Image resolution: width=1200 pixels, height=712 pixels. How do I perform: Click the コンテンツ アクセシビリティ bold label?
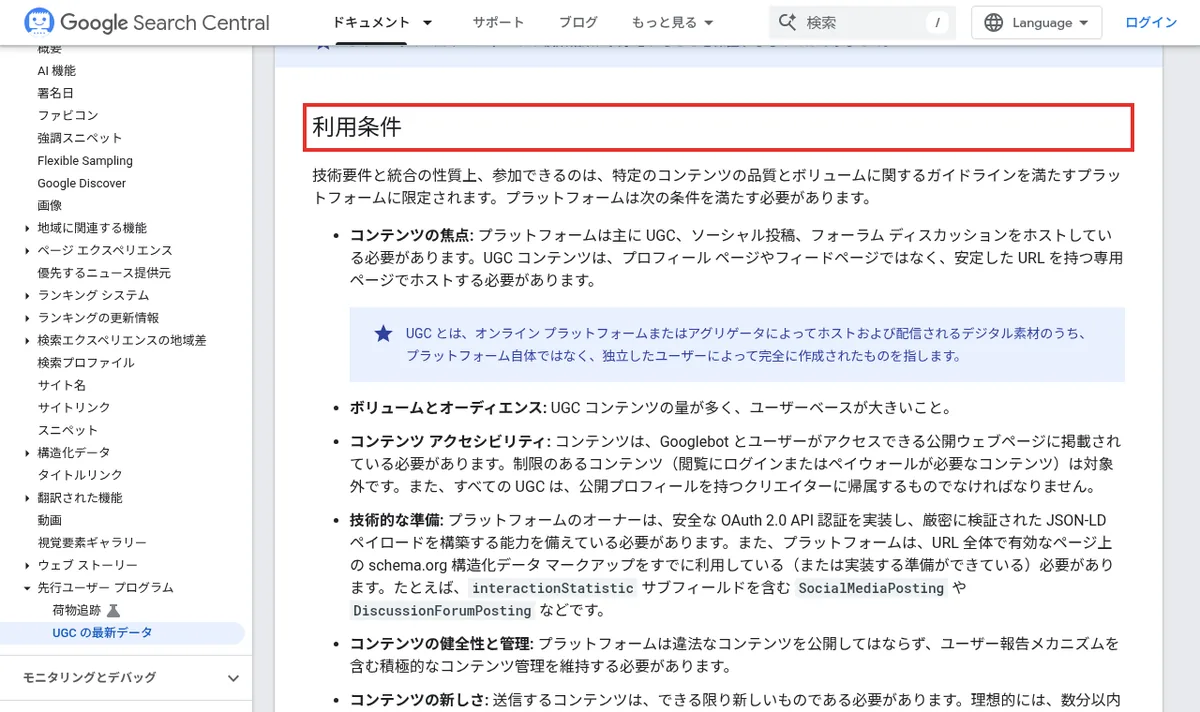(x=450, y=441)
